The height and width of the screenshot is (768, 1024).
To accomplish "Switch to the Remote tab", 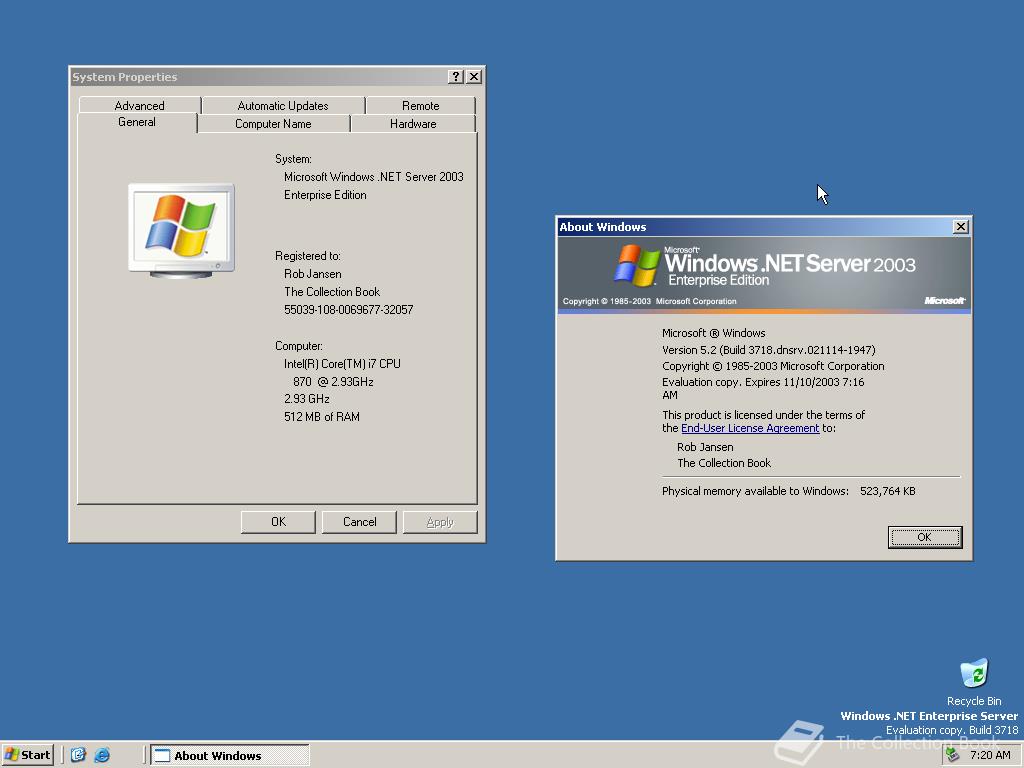I will tap(420, 105).
